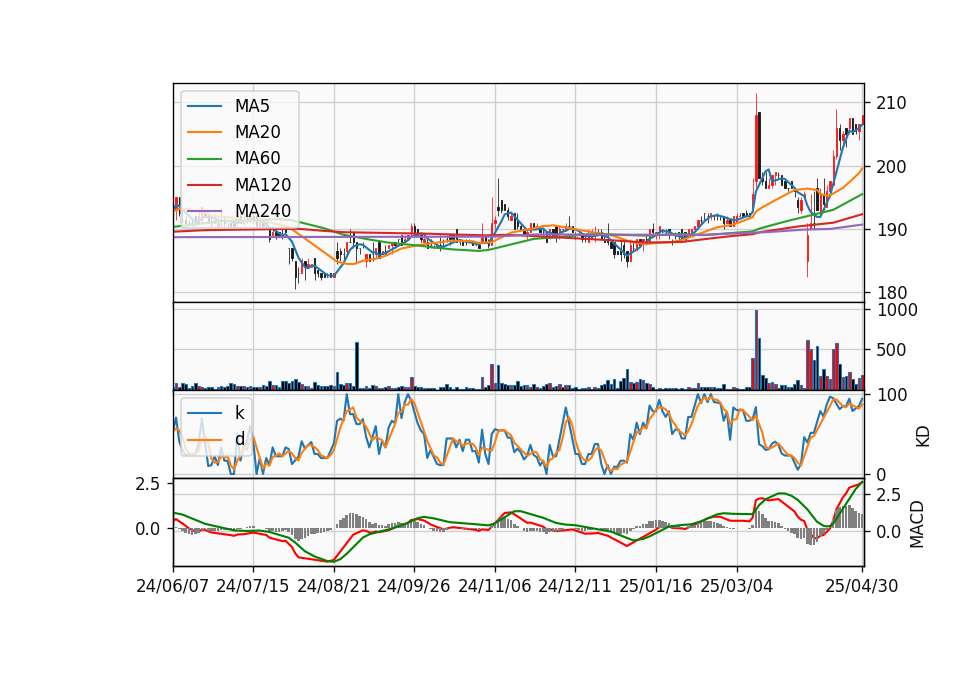Click the red MA120 legend line sample
This screenshot has width=960, height=690.
[x=204, y=185]
